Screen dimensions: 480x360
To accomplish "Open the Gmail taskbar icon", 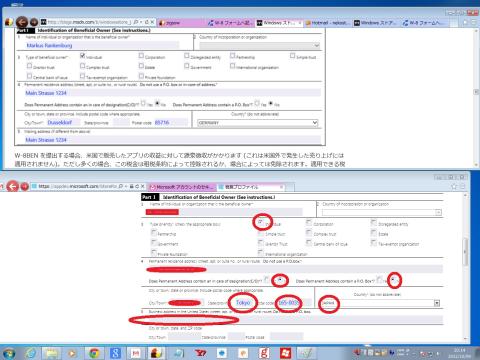I will click(136, 353).
